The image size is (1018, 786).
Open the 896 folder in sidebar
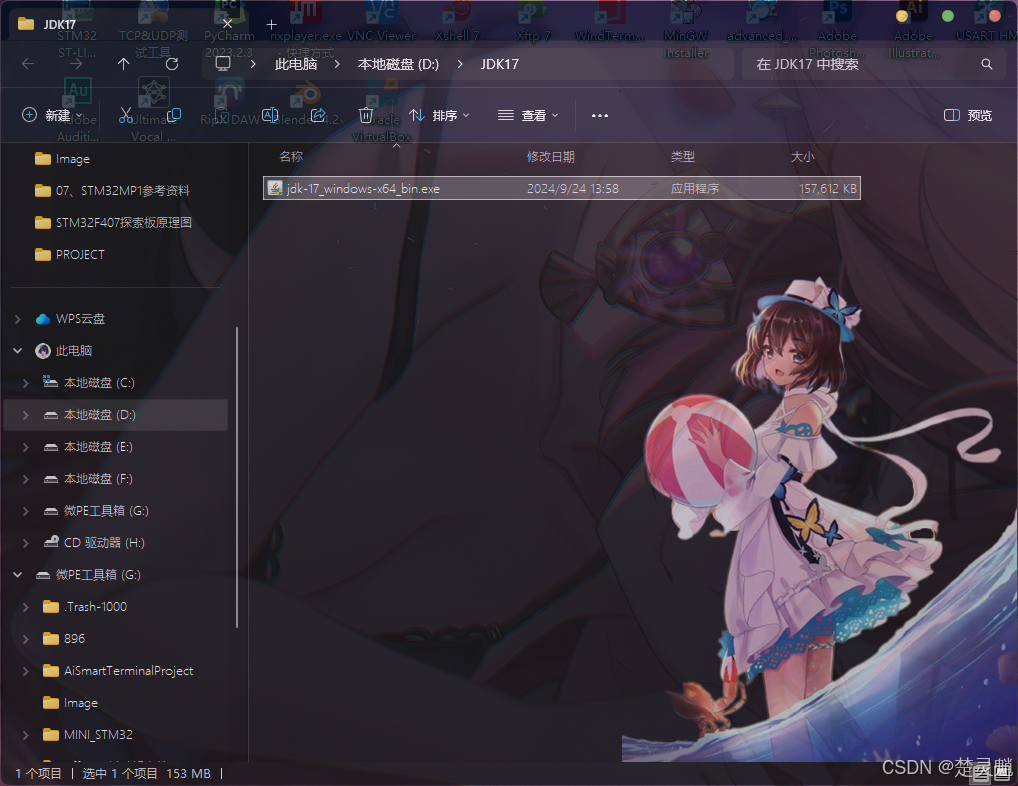pos(64,639)
